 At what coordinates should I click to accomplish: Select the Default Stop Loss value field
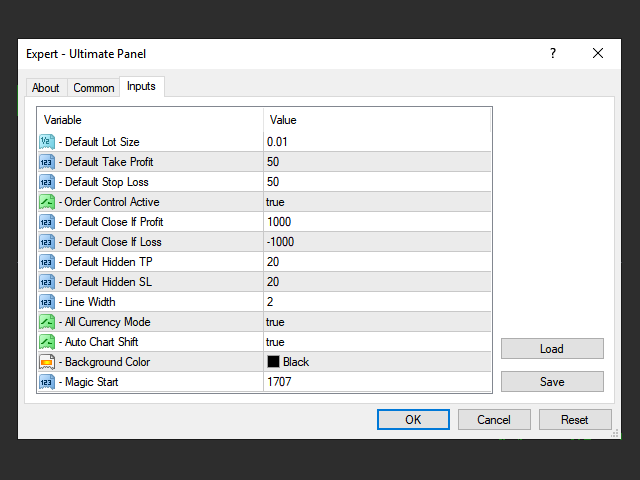378,182
